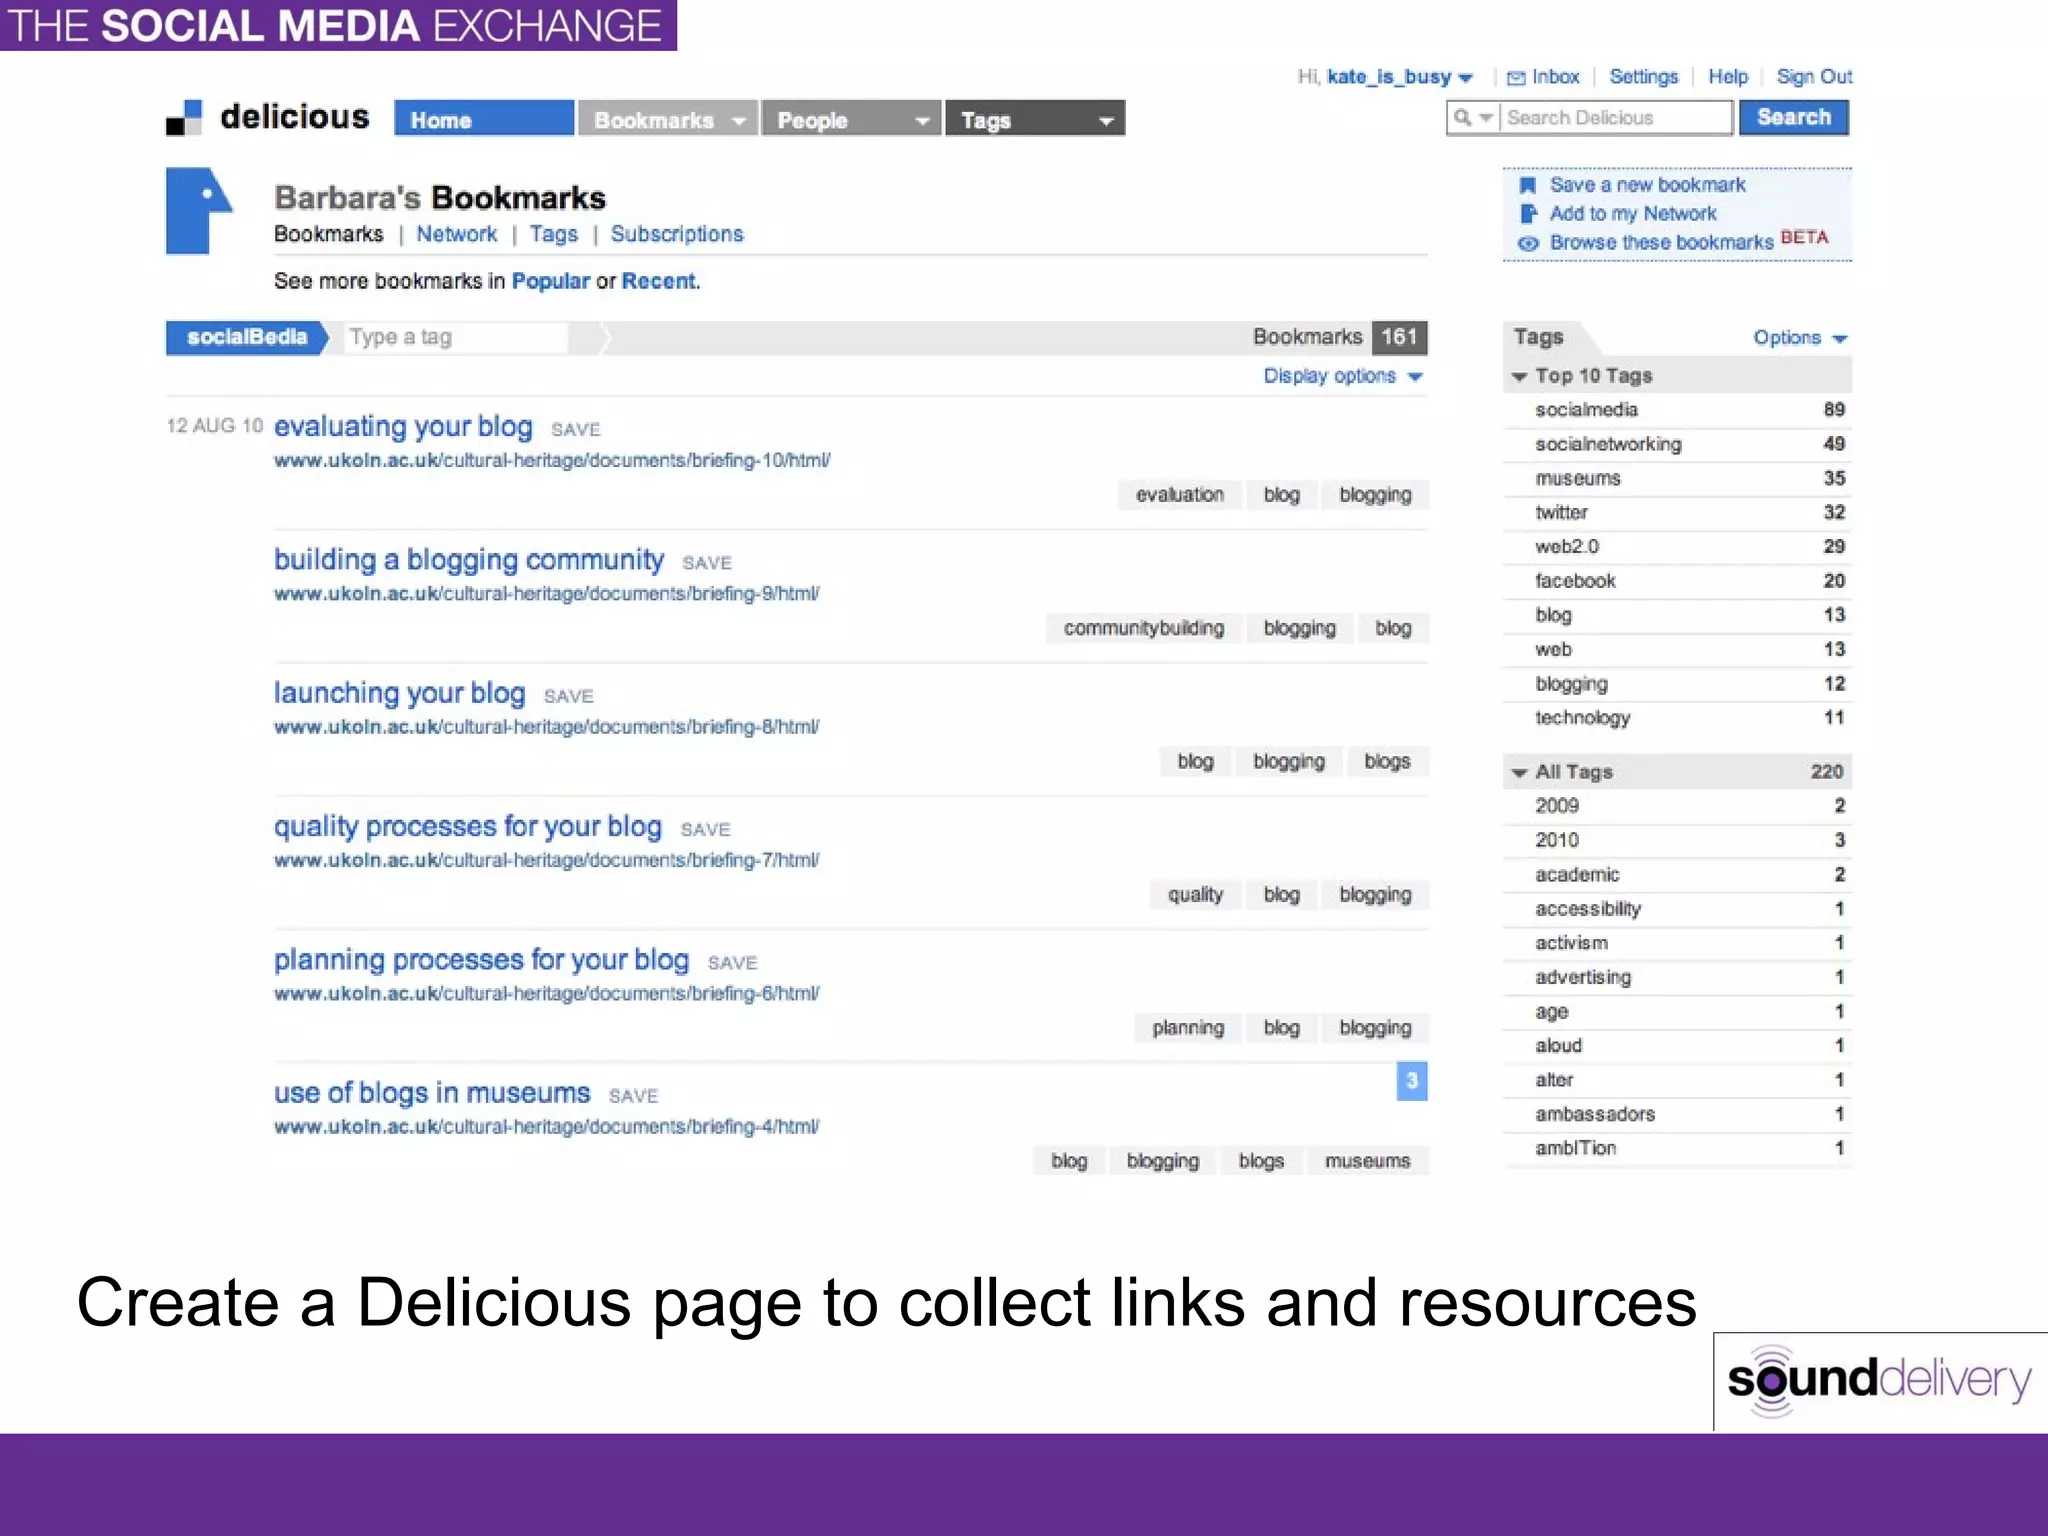
Task: Click the briefing-10 URL under evaluating your blog
Action: 552,461
